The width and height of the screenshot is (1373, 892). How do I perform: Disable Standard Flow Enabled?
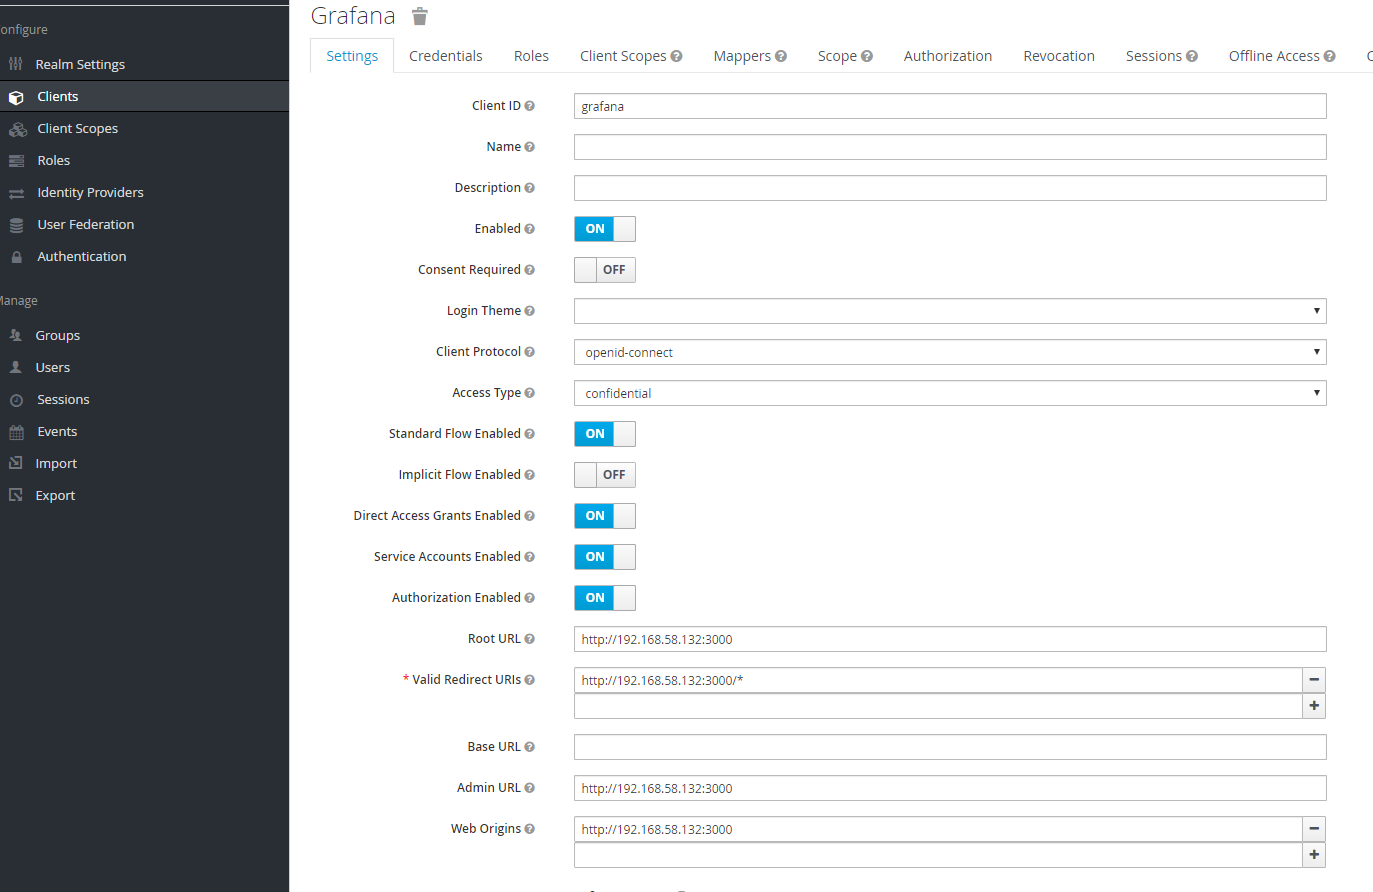pos(604,434)
